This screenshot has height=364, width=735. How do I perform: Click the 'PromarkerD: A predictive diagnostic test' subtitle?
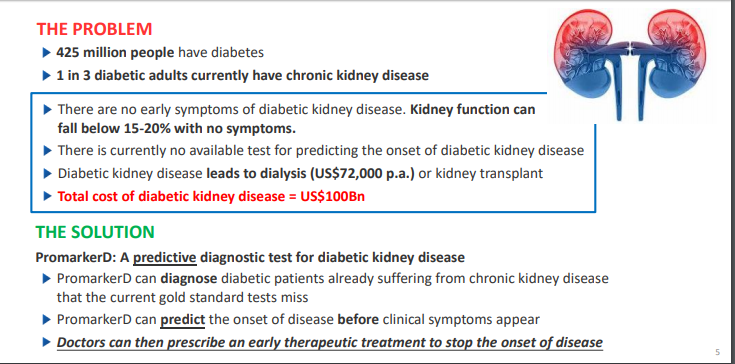250,258
